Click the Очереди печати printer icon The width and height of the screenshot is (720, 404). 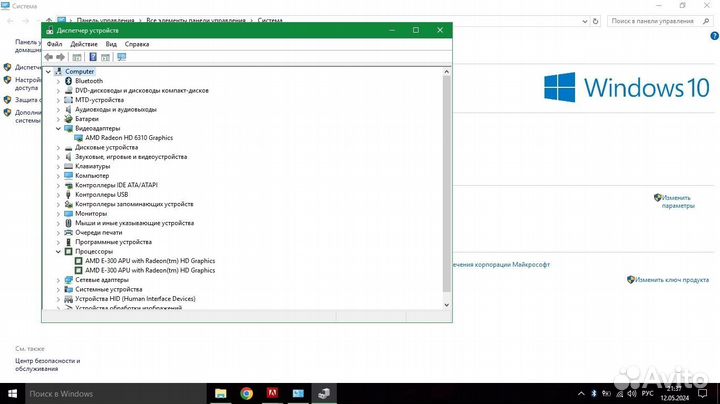[x=68, y=232]
